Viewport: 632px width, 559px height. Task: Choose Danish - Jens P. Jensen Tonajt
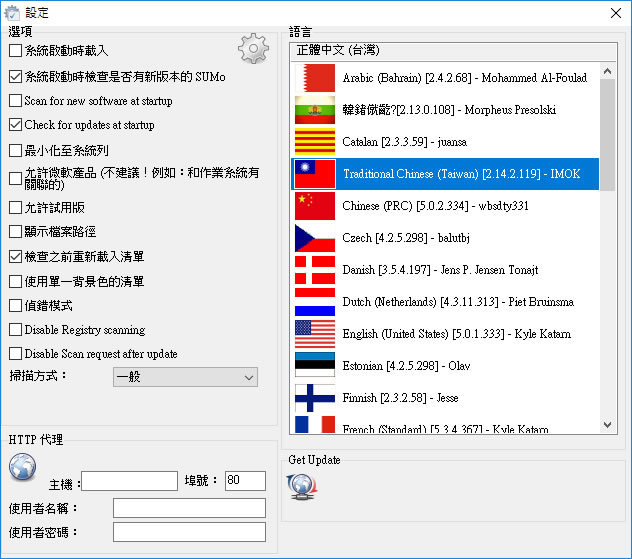pyautogui.click(x=445, y=270)
